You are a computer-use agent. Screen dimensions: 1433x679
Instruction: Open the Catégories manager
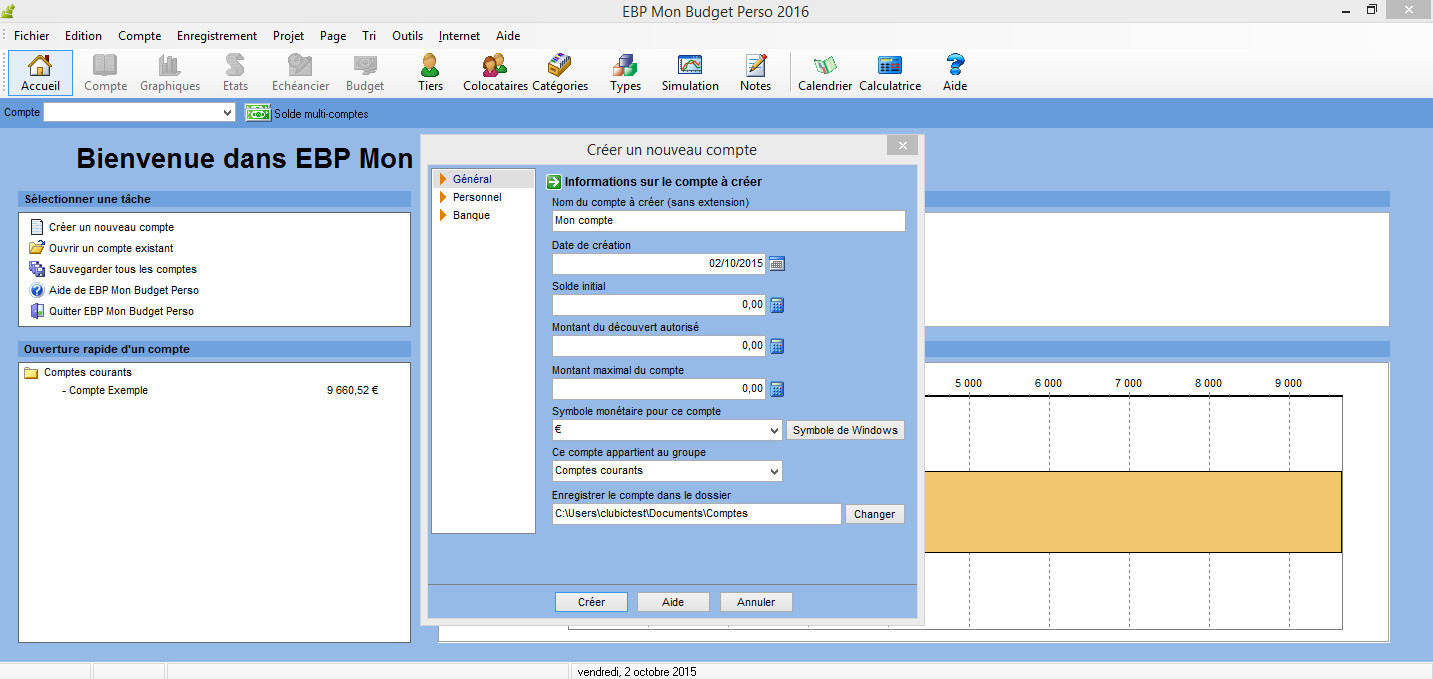click(560, 72)
